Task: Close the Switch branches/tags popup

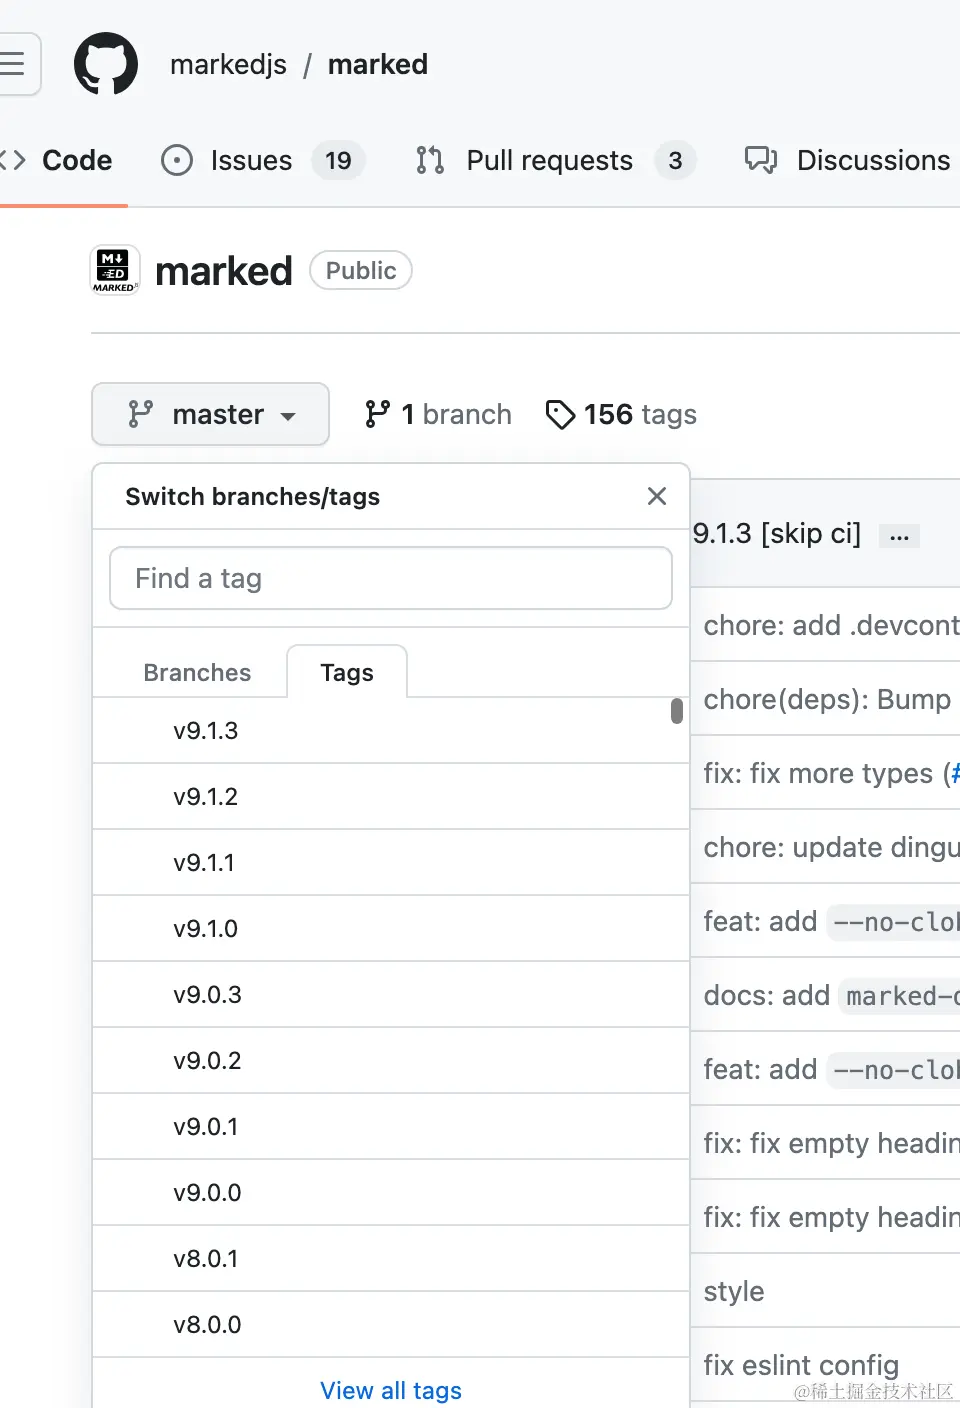Action: click(657, 496)
